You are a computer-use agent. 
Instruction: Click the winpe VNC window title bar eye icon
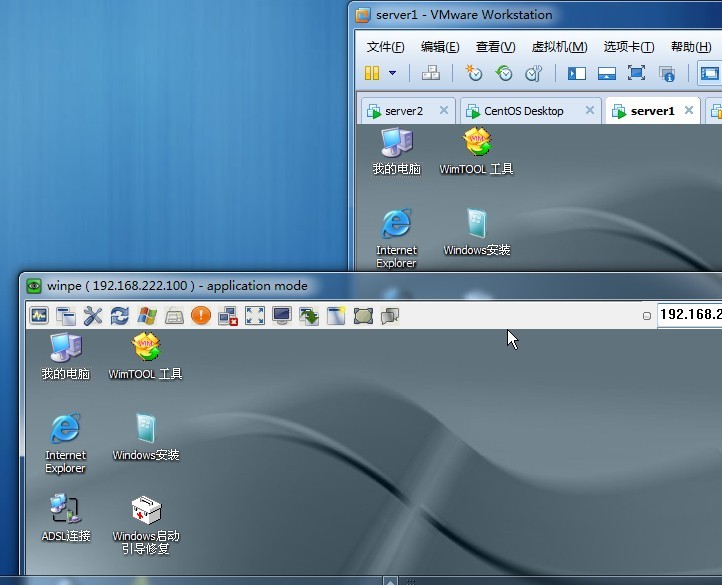click(34, 286)
